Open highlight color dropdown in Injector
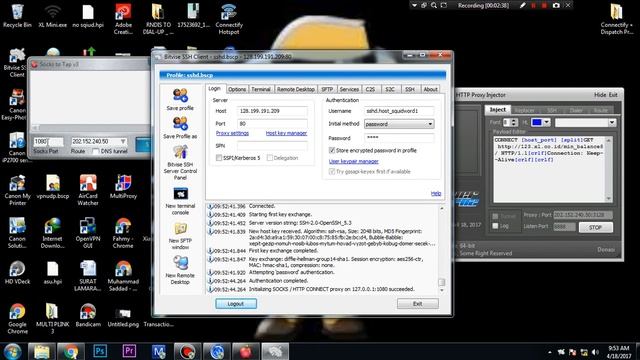 pyautogui.click(x=547, y=122)
